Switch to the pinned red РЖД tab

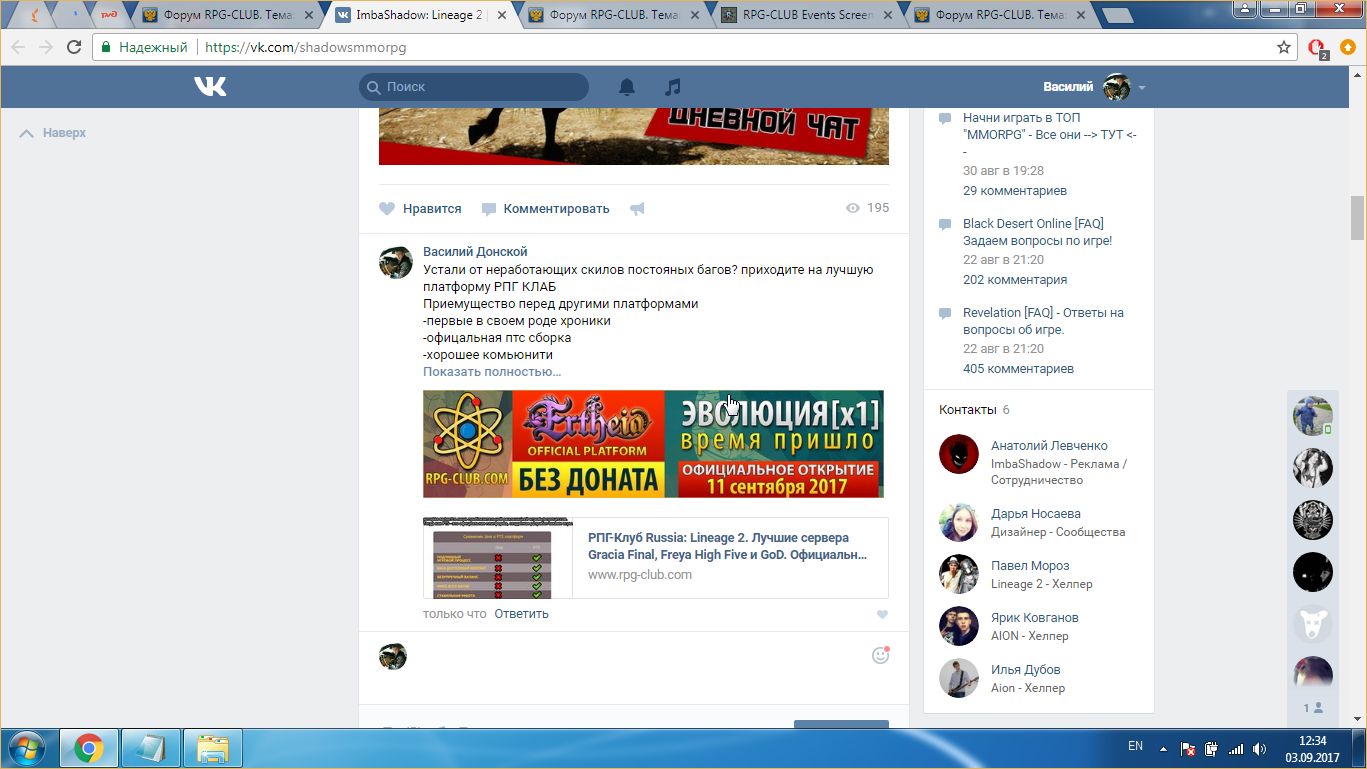tap(109, 15)
